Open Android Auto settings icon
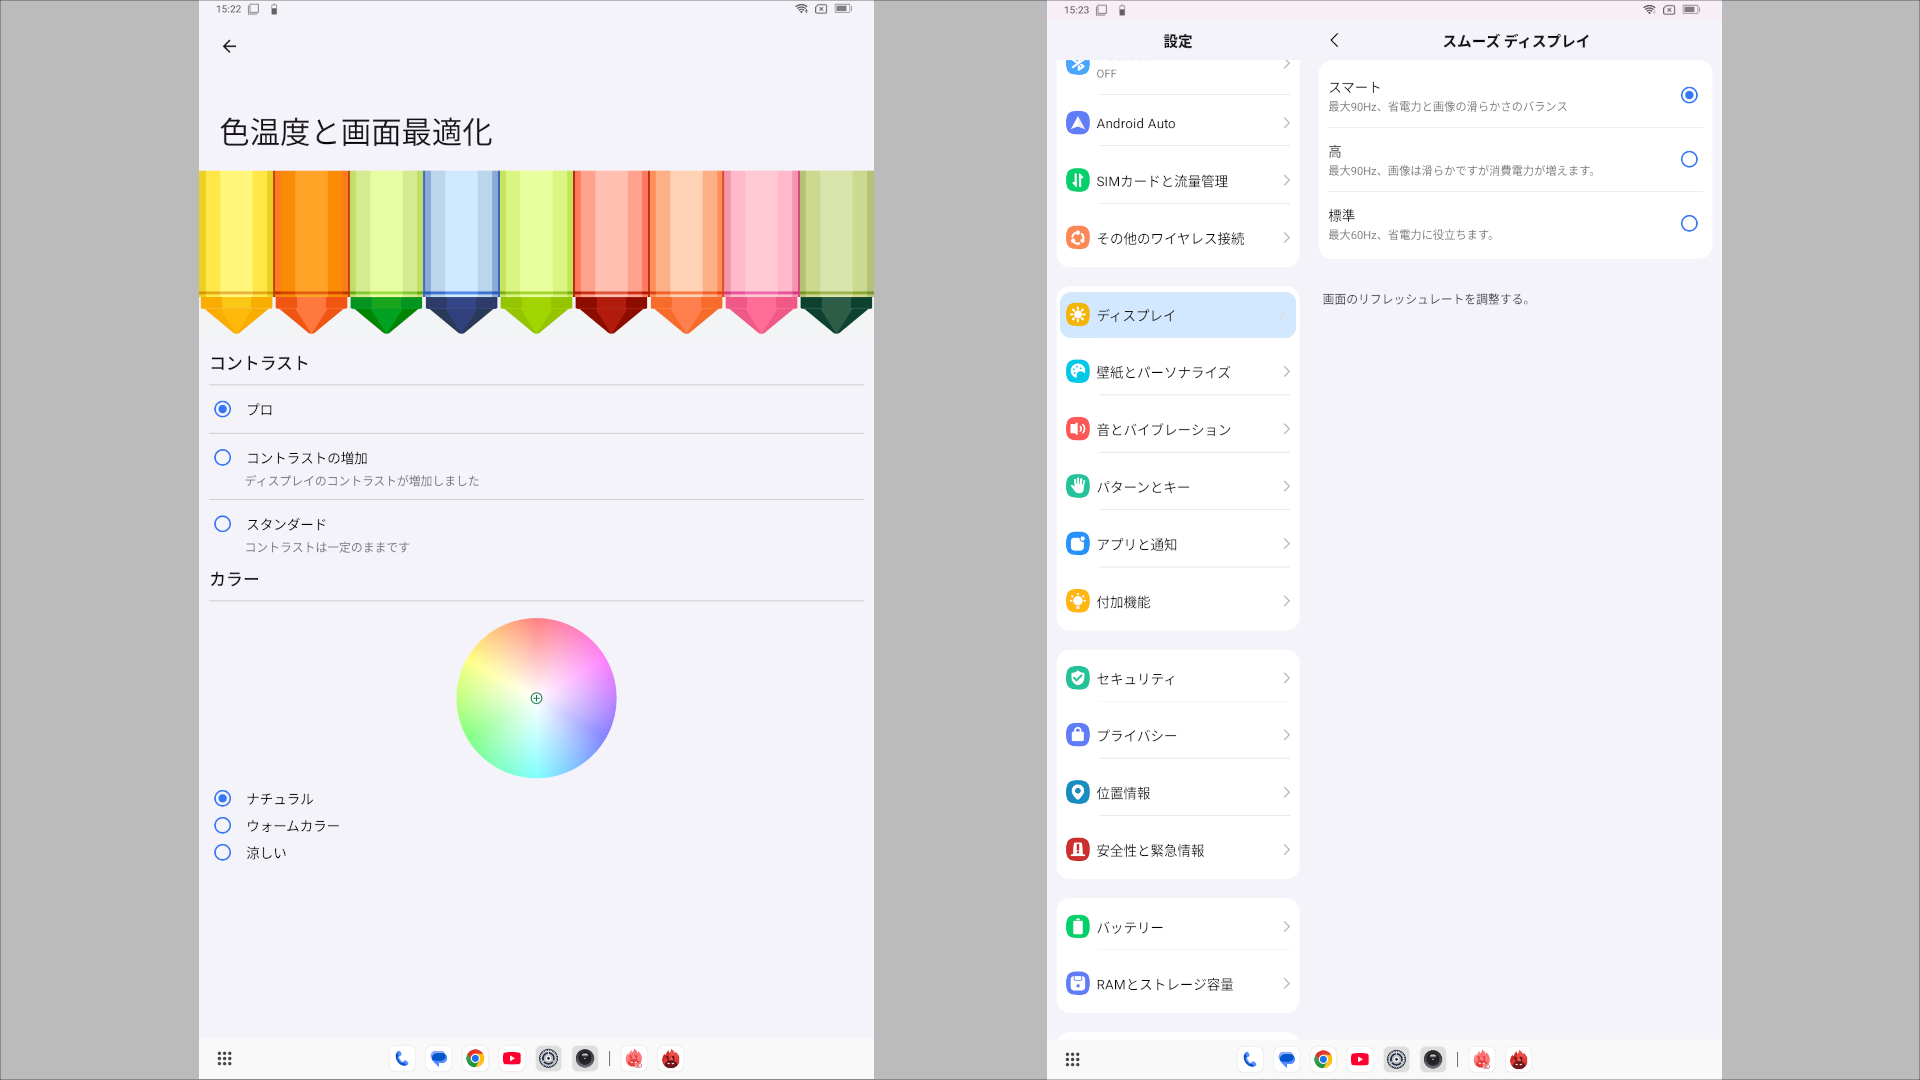This screenshot has width=1920, height=1080. pyautogui.click(x=1077, y=123)
